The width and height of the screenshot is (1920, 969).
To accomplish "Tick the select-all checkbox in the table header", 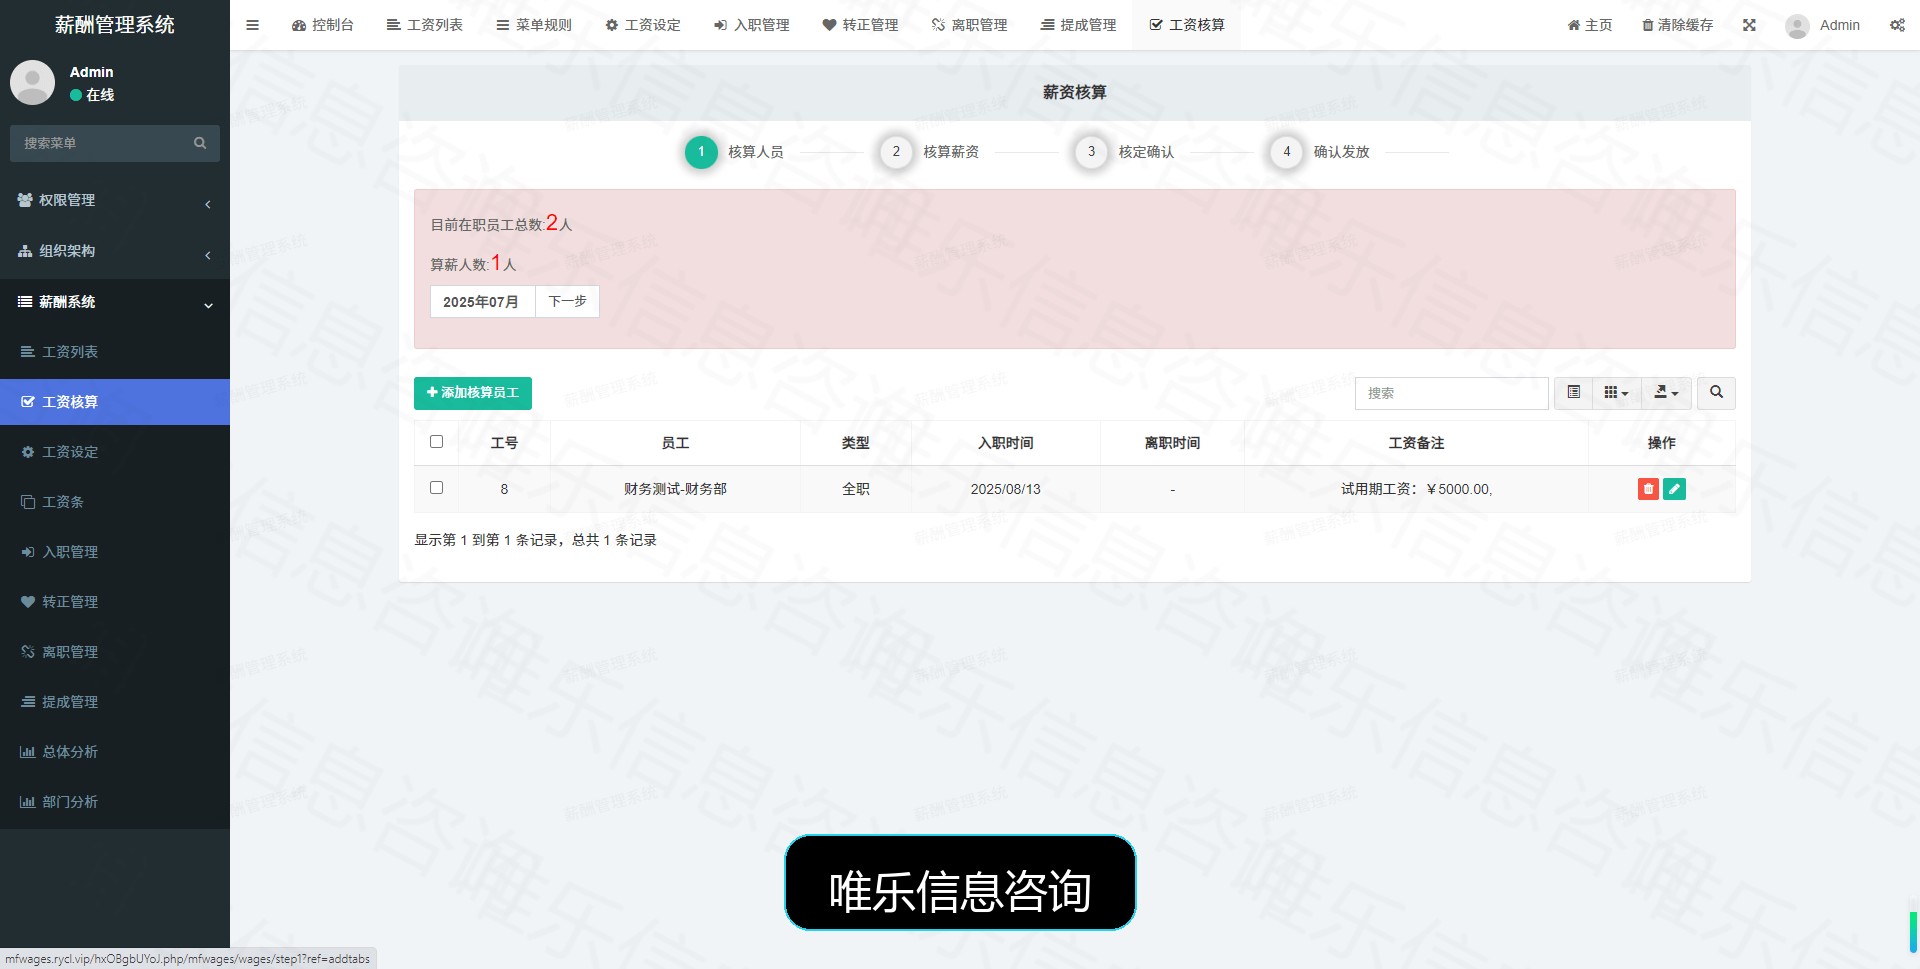I will [x=436, y=442].
